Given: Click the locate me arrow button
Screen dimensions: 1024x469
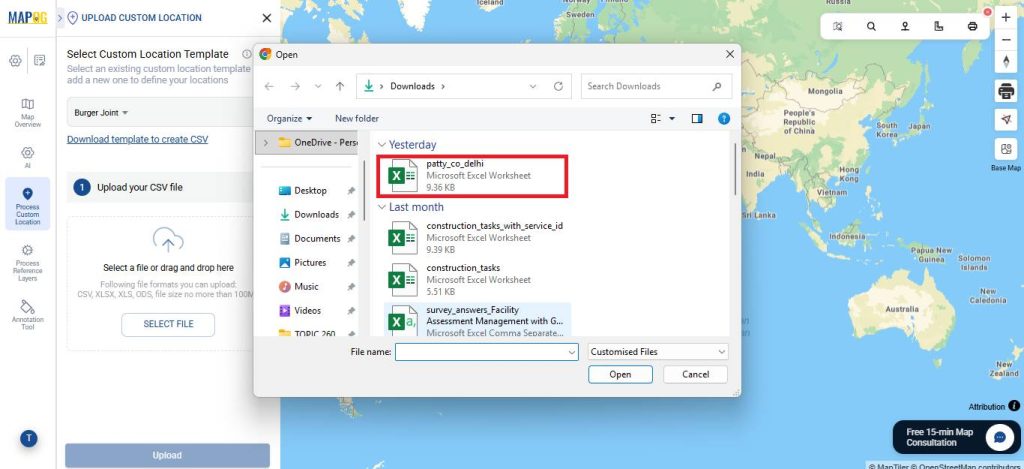Looking at the screenshot, I should (x=1006, y=119).
